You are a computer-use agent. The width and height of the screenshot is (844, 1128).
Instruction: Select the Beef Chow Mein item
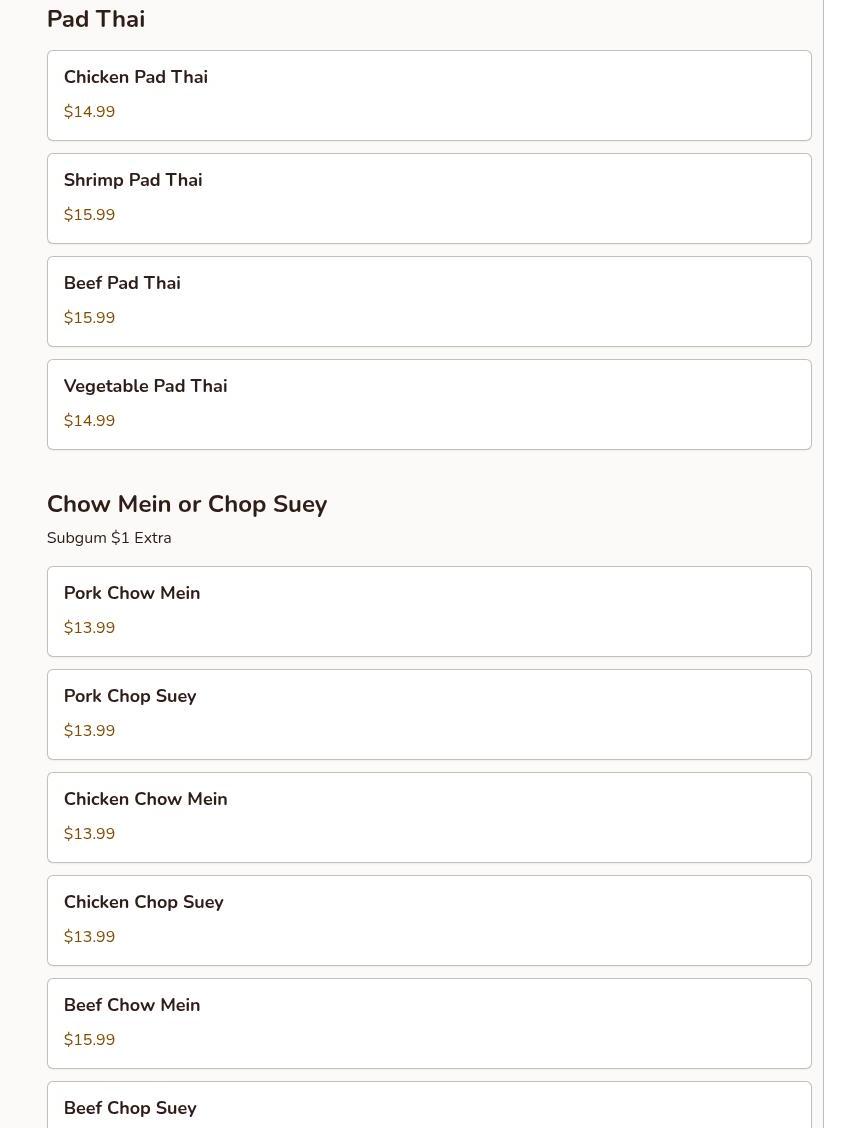coord(429,1023)
